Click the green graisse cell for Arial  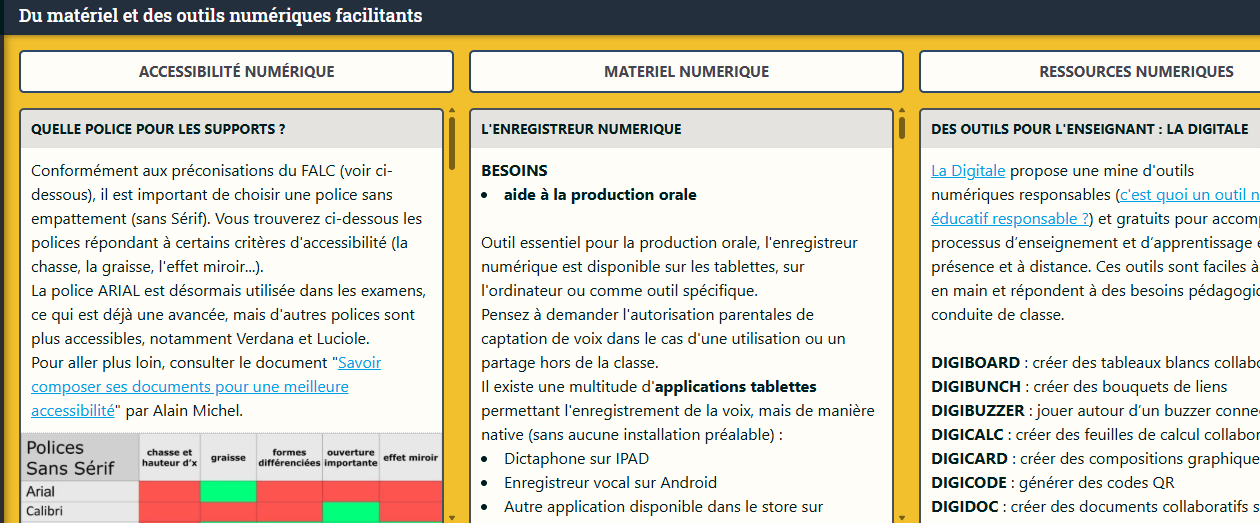point(228,491)
